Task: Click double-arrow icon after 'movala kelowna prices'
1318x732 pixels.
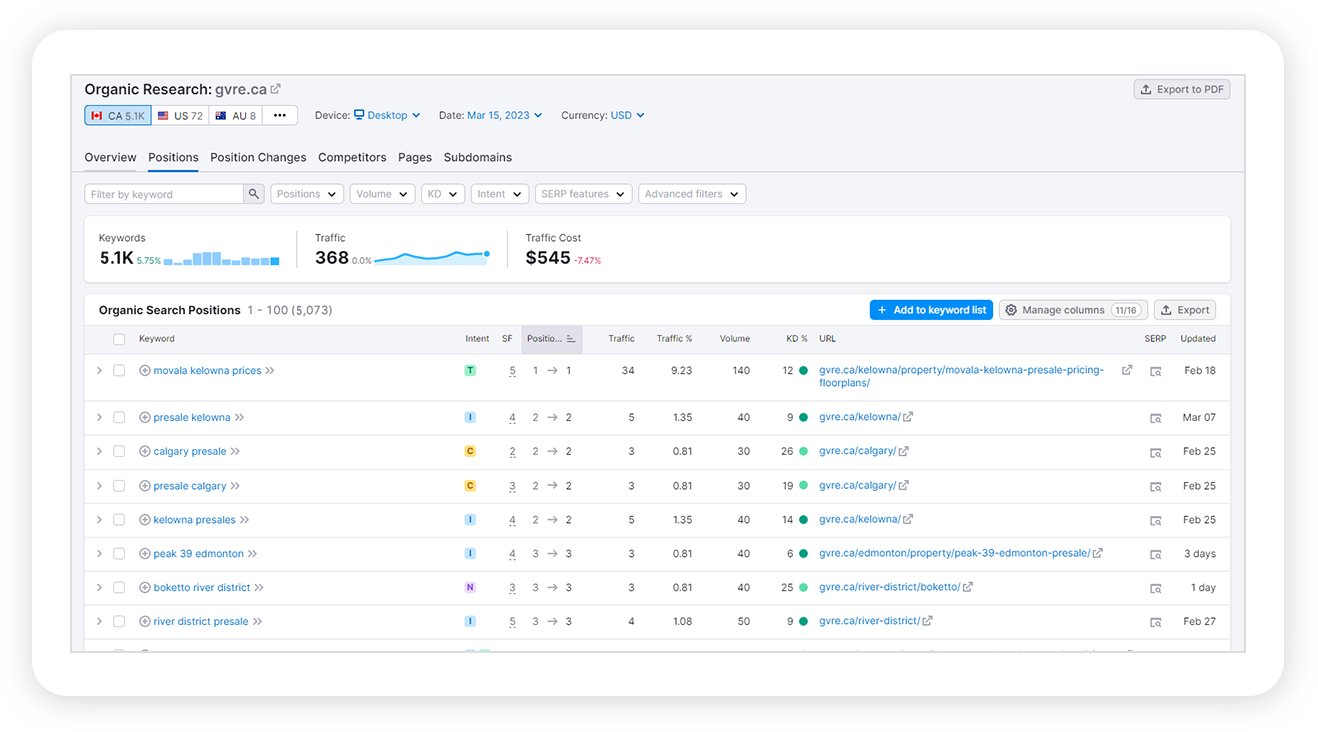Action: pyautogui.click(x=270, y=370)
